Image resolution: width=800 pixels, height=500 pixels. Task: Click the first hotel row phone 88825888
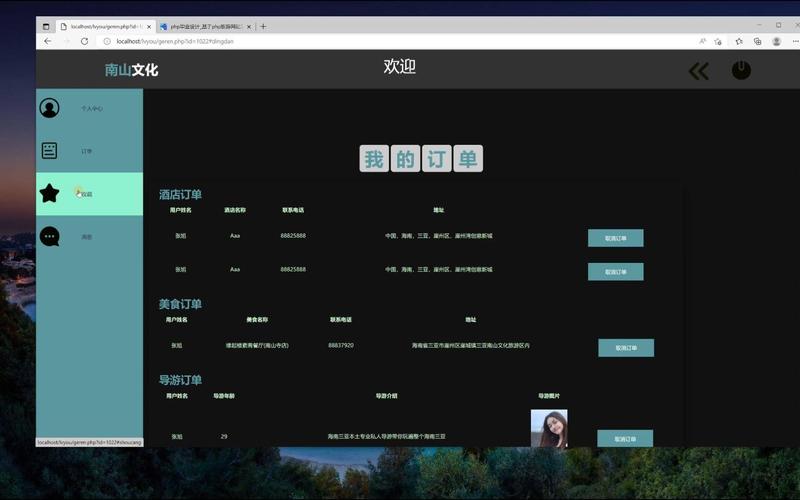tap(293, 236)
